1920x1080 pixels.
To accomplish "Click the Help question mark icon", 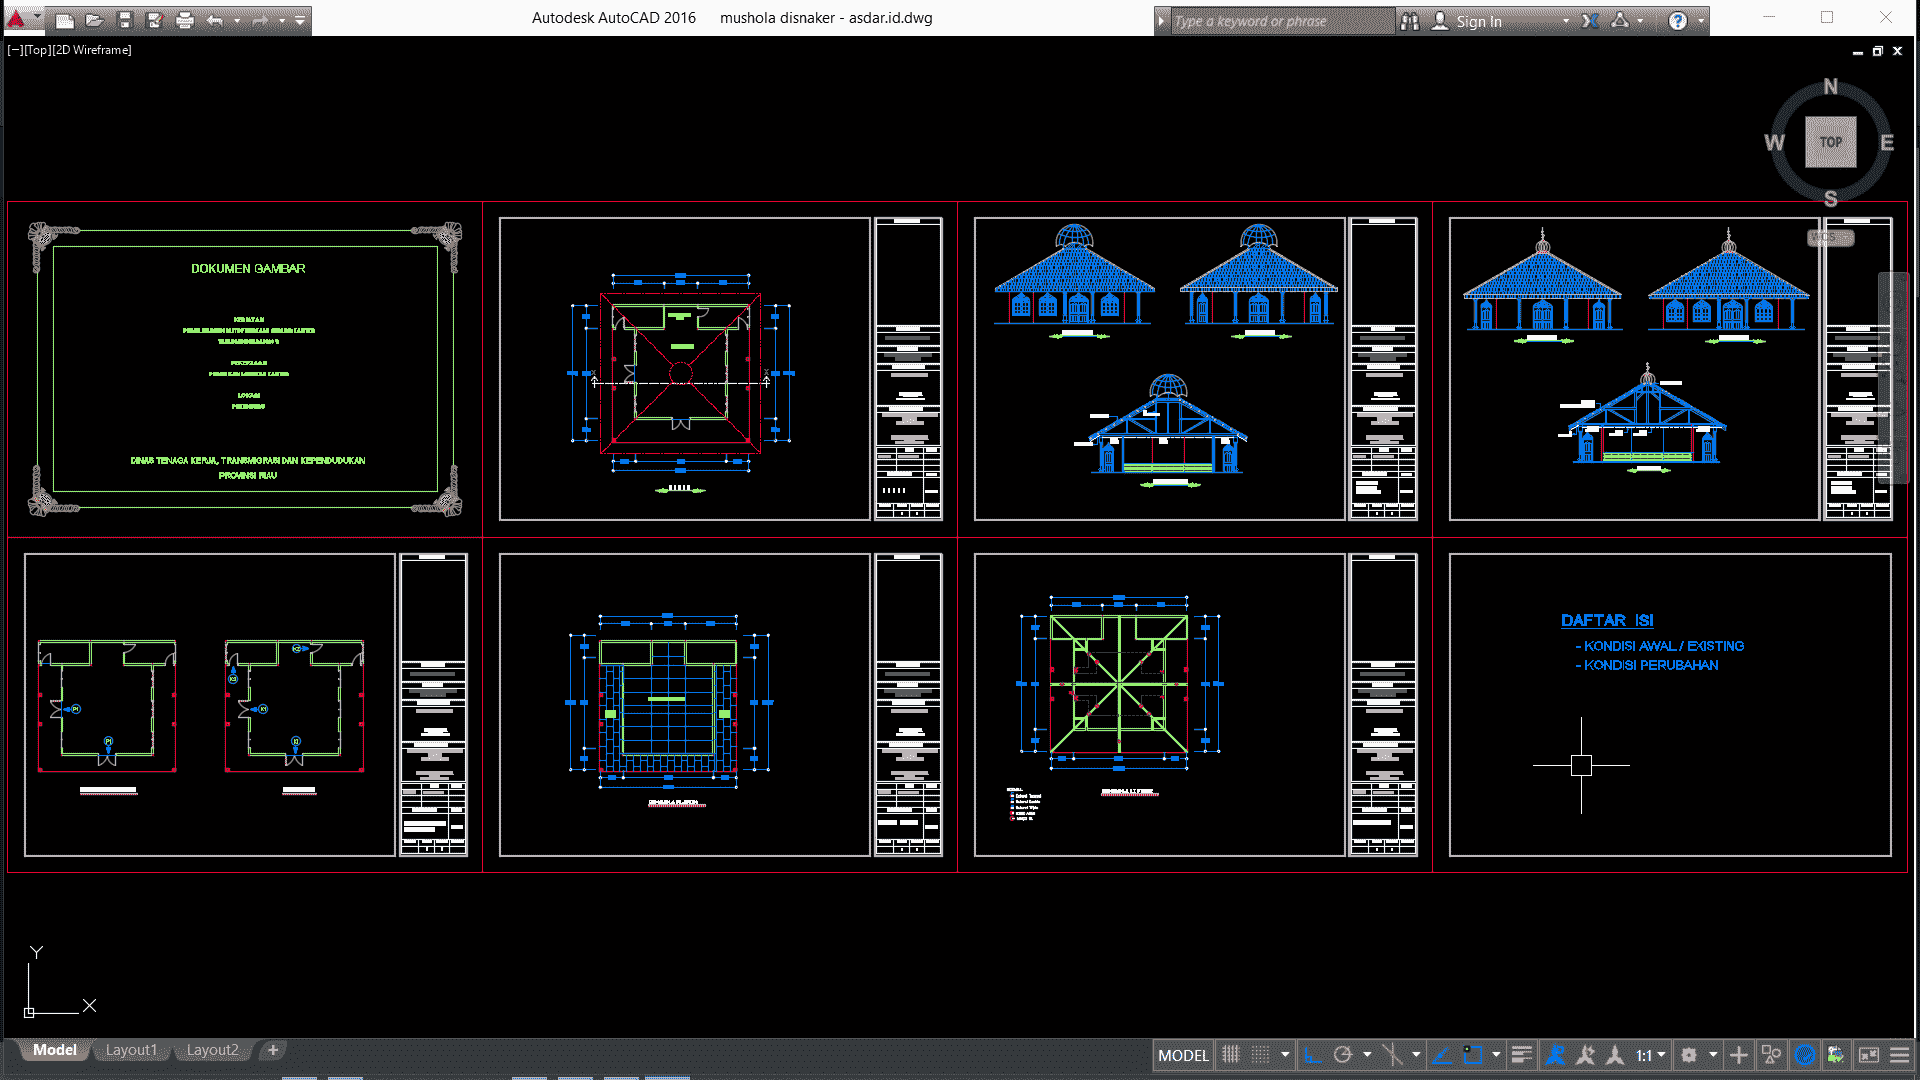I will click(x=1678, y=21).
